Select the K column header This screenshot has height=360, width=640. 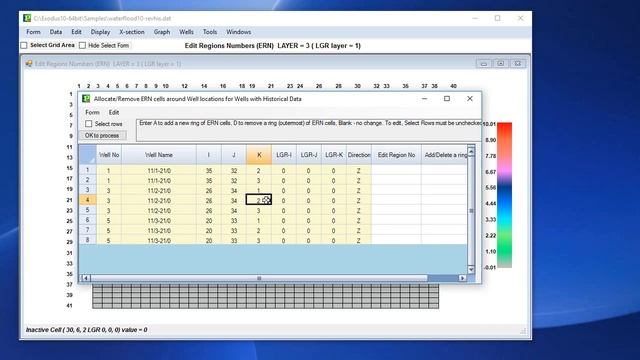coord(259,155)
